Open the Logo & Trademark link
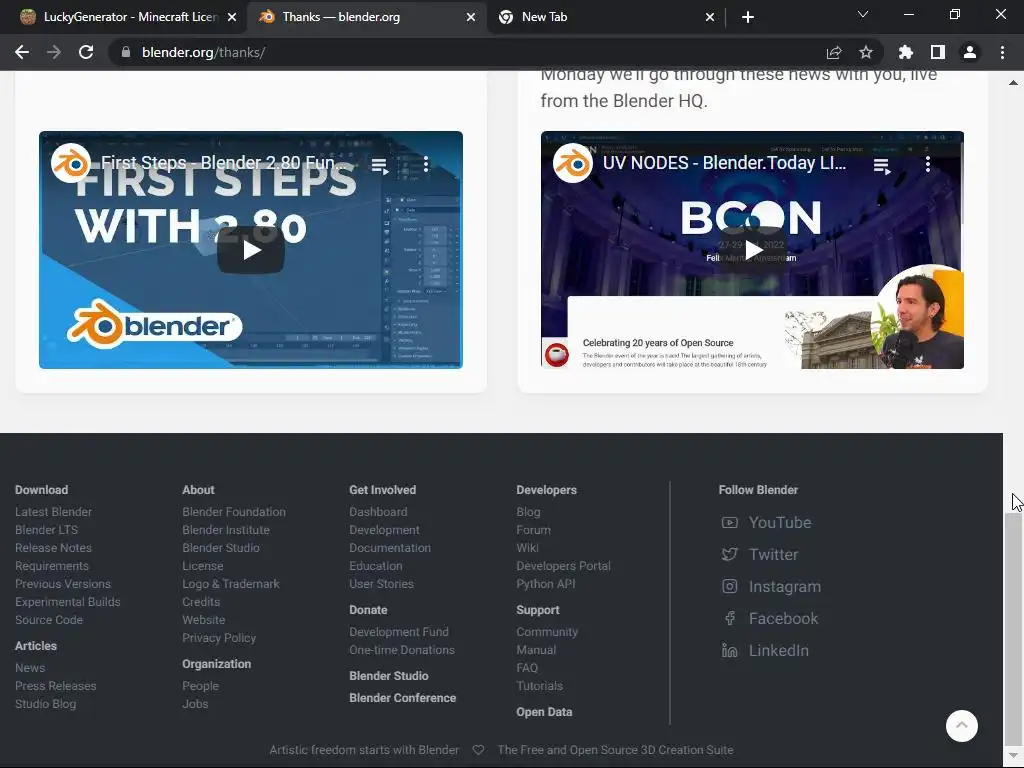 coord(231,584)
